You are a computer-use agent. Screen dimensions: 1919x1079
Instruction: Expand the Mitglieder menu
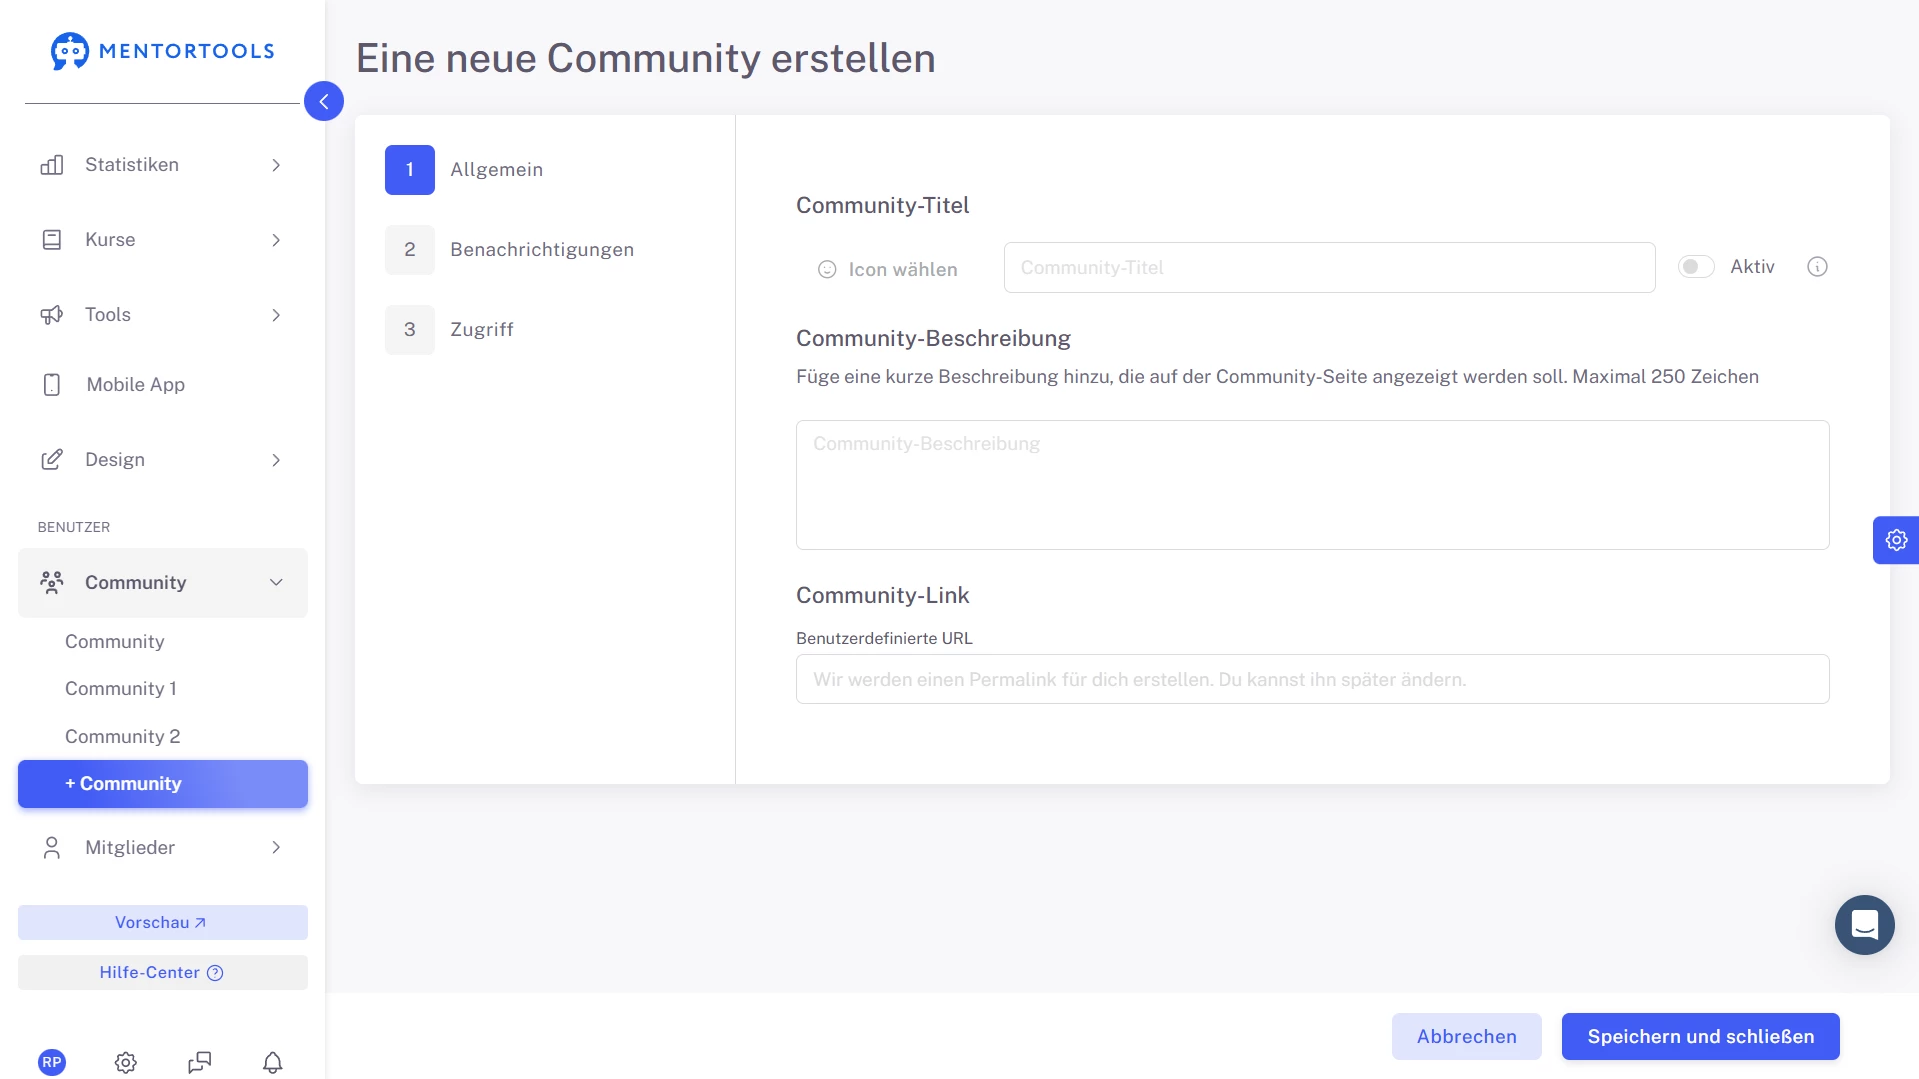[162, 847]
